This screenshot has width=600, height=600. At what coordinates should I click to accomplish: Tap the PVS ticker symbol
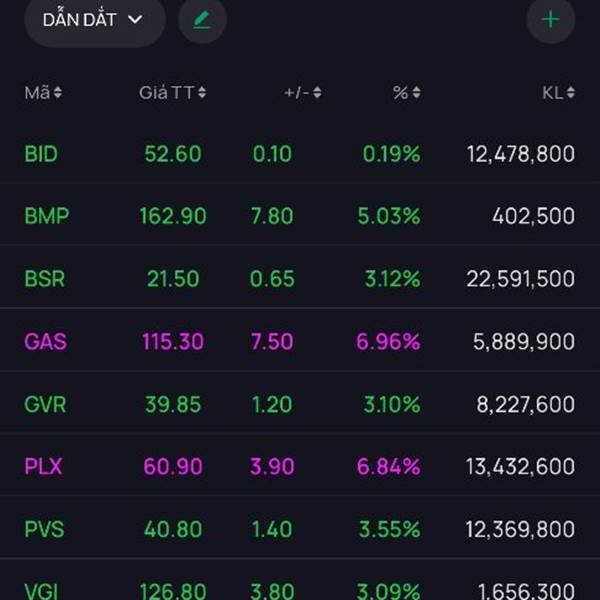pyautogui.click(x=44, y=529)
